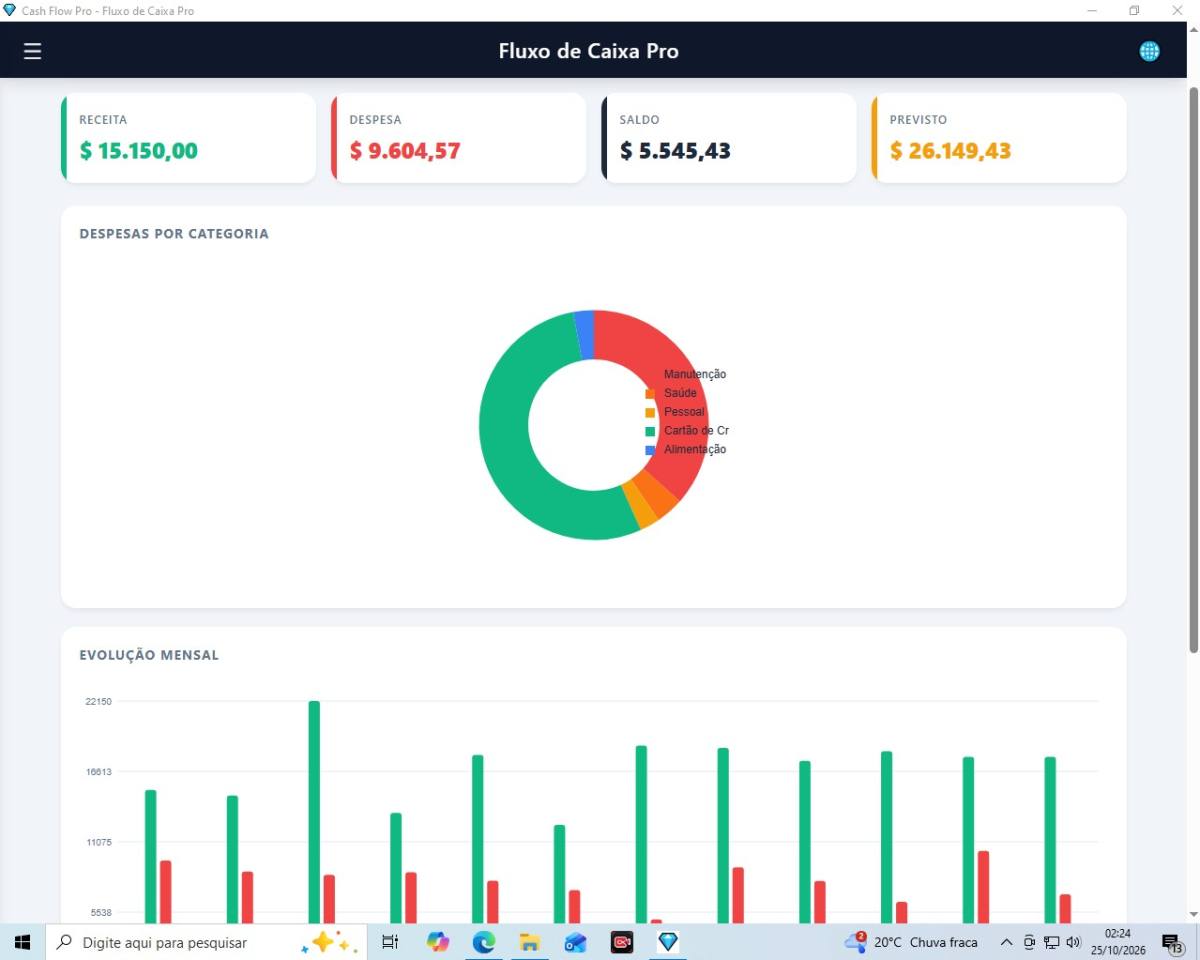
Task: Open the hamburger navigation menu
Action: [33, 51]
